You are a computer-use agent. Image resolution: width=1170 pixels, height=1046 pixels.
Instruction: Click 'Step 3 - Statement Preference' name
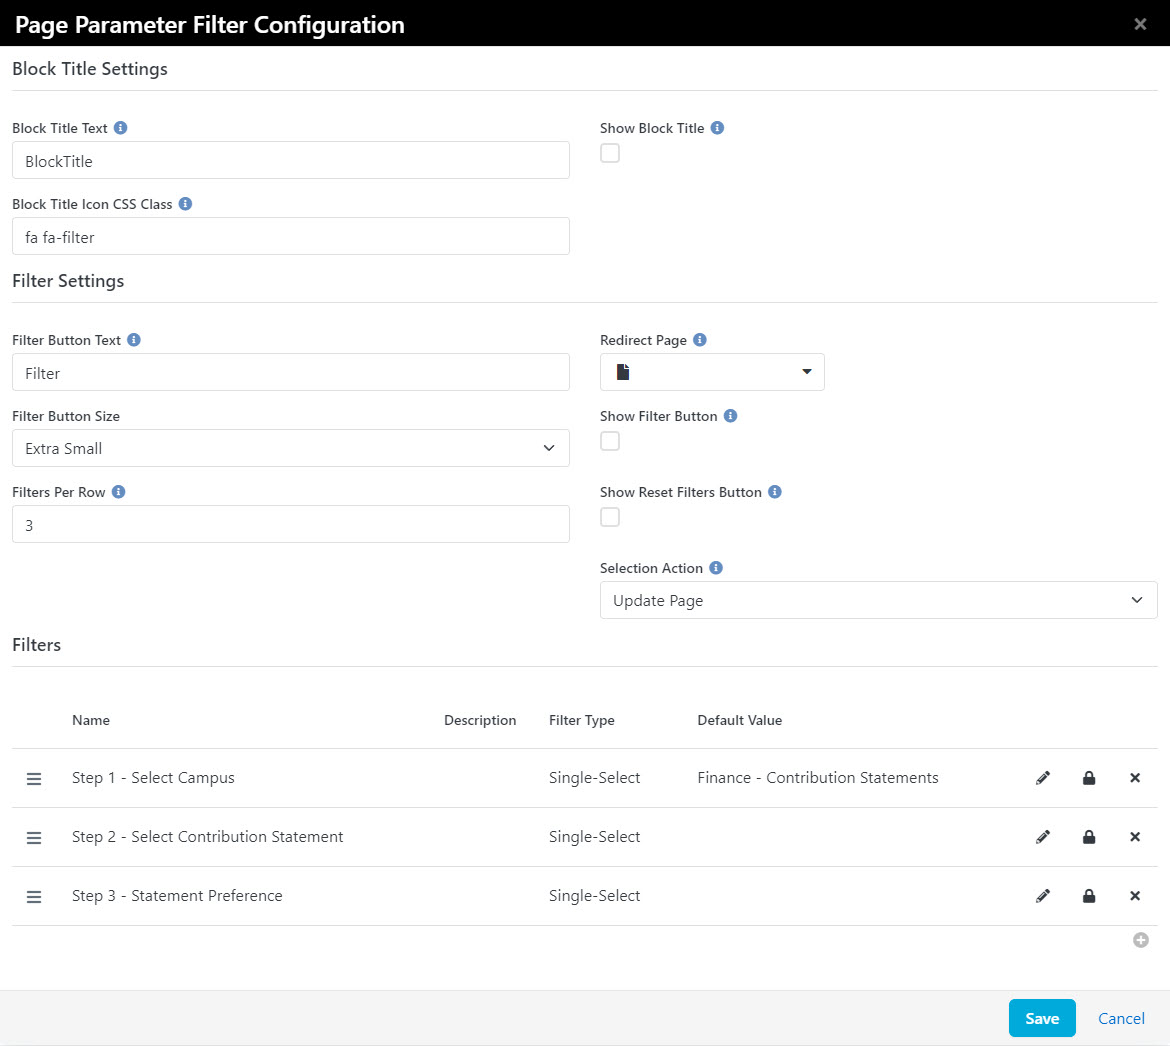pos(177,895)
